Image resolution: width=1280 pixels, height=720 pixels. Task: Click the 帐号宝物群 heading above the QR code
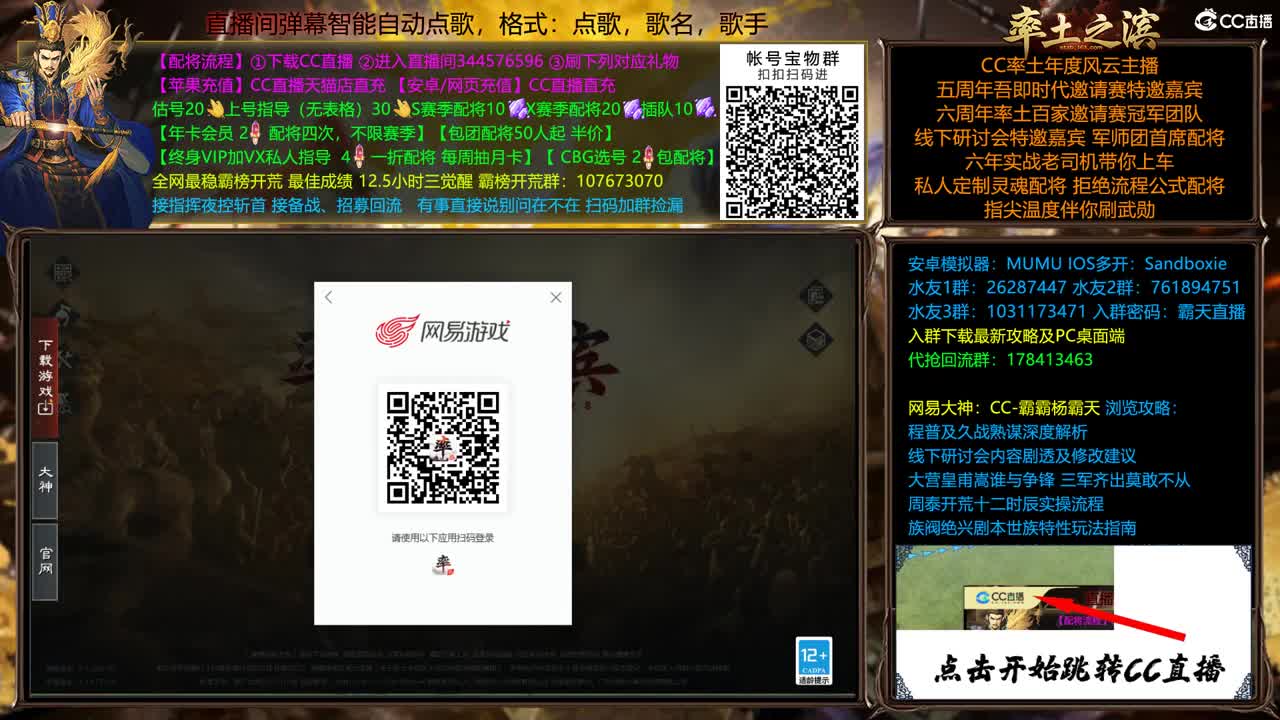point(793,58)
